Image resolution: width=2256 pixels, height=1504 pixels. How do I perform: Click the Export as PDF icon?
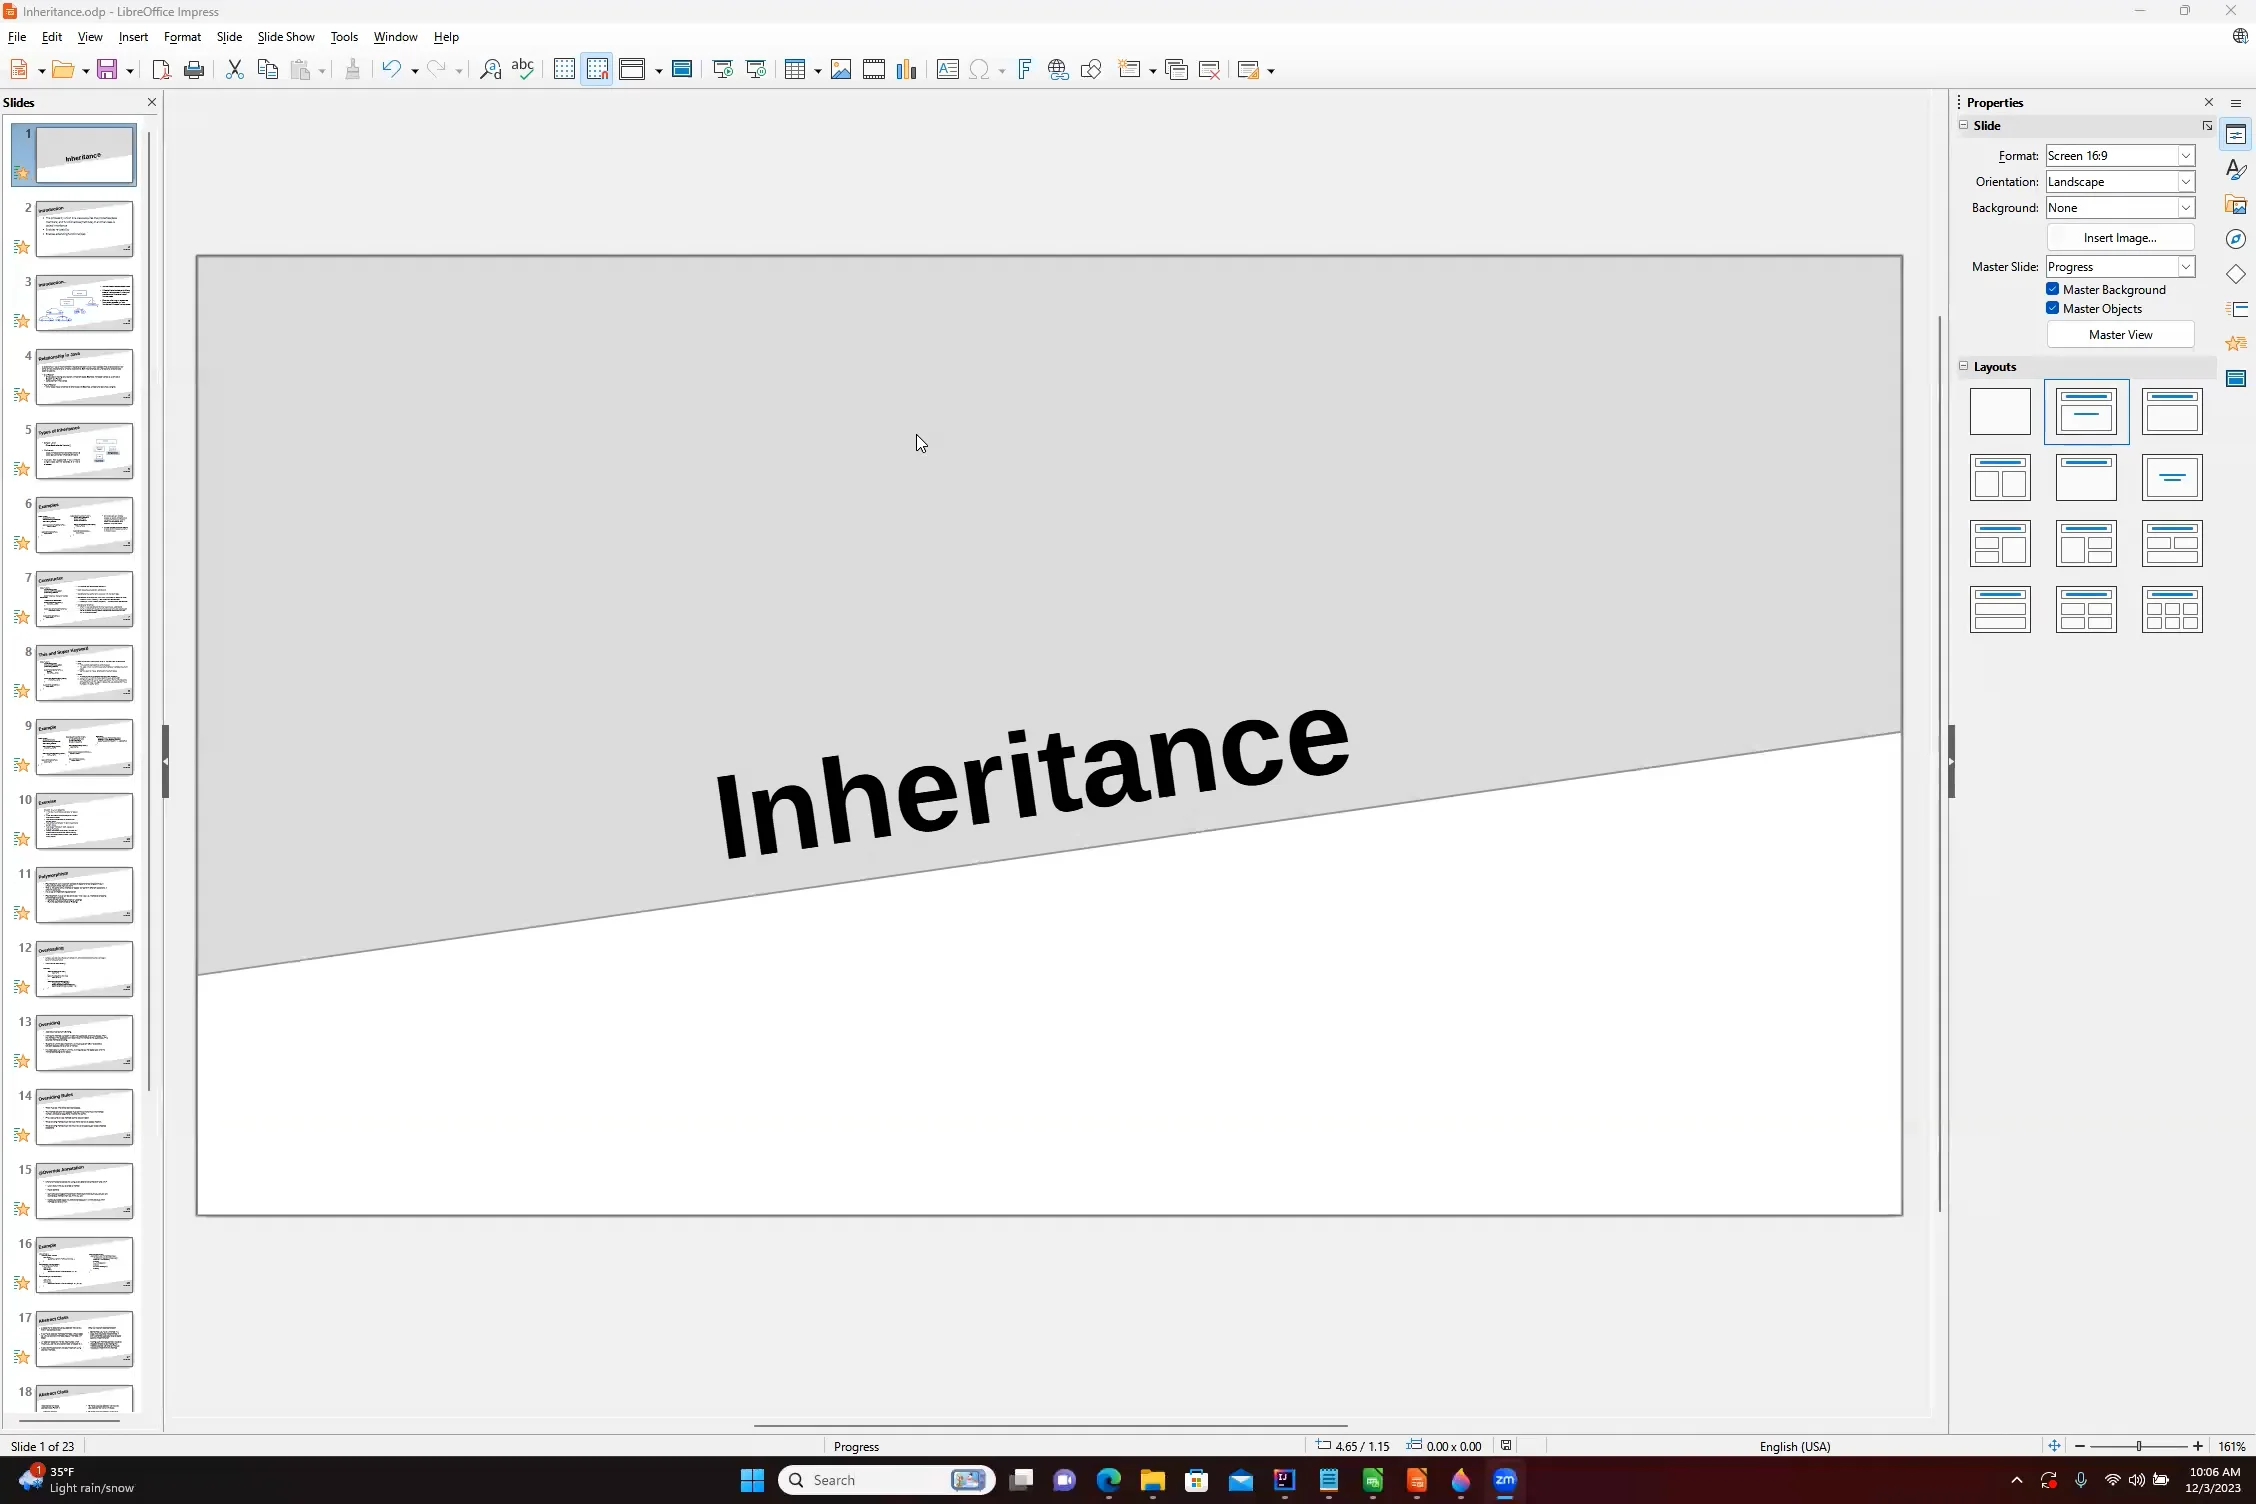click(161, 69)
